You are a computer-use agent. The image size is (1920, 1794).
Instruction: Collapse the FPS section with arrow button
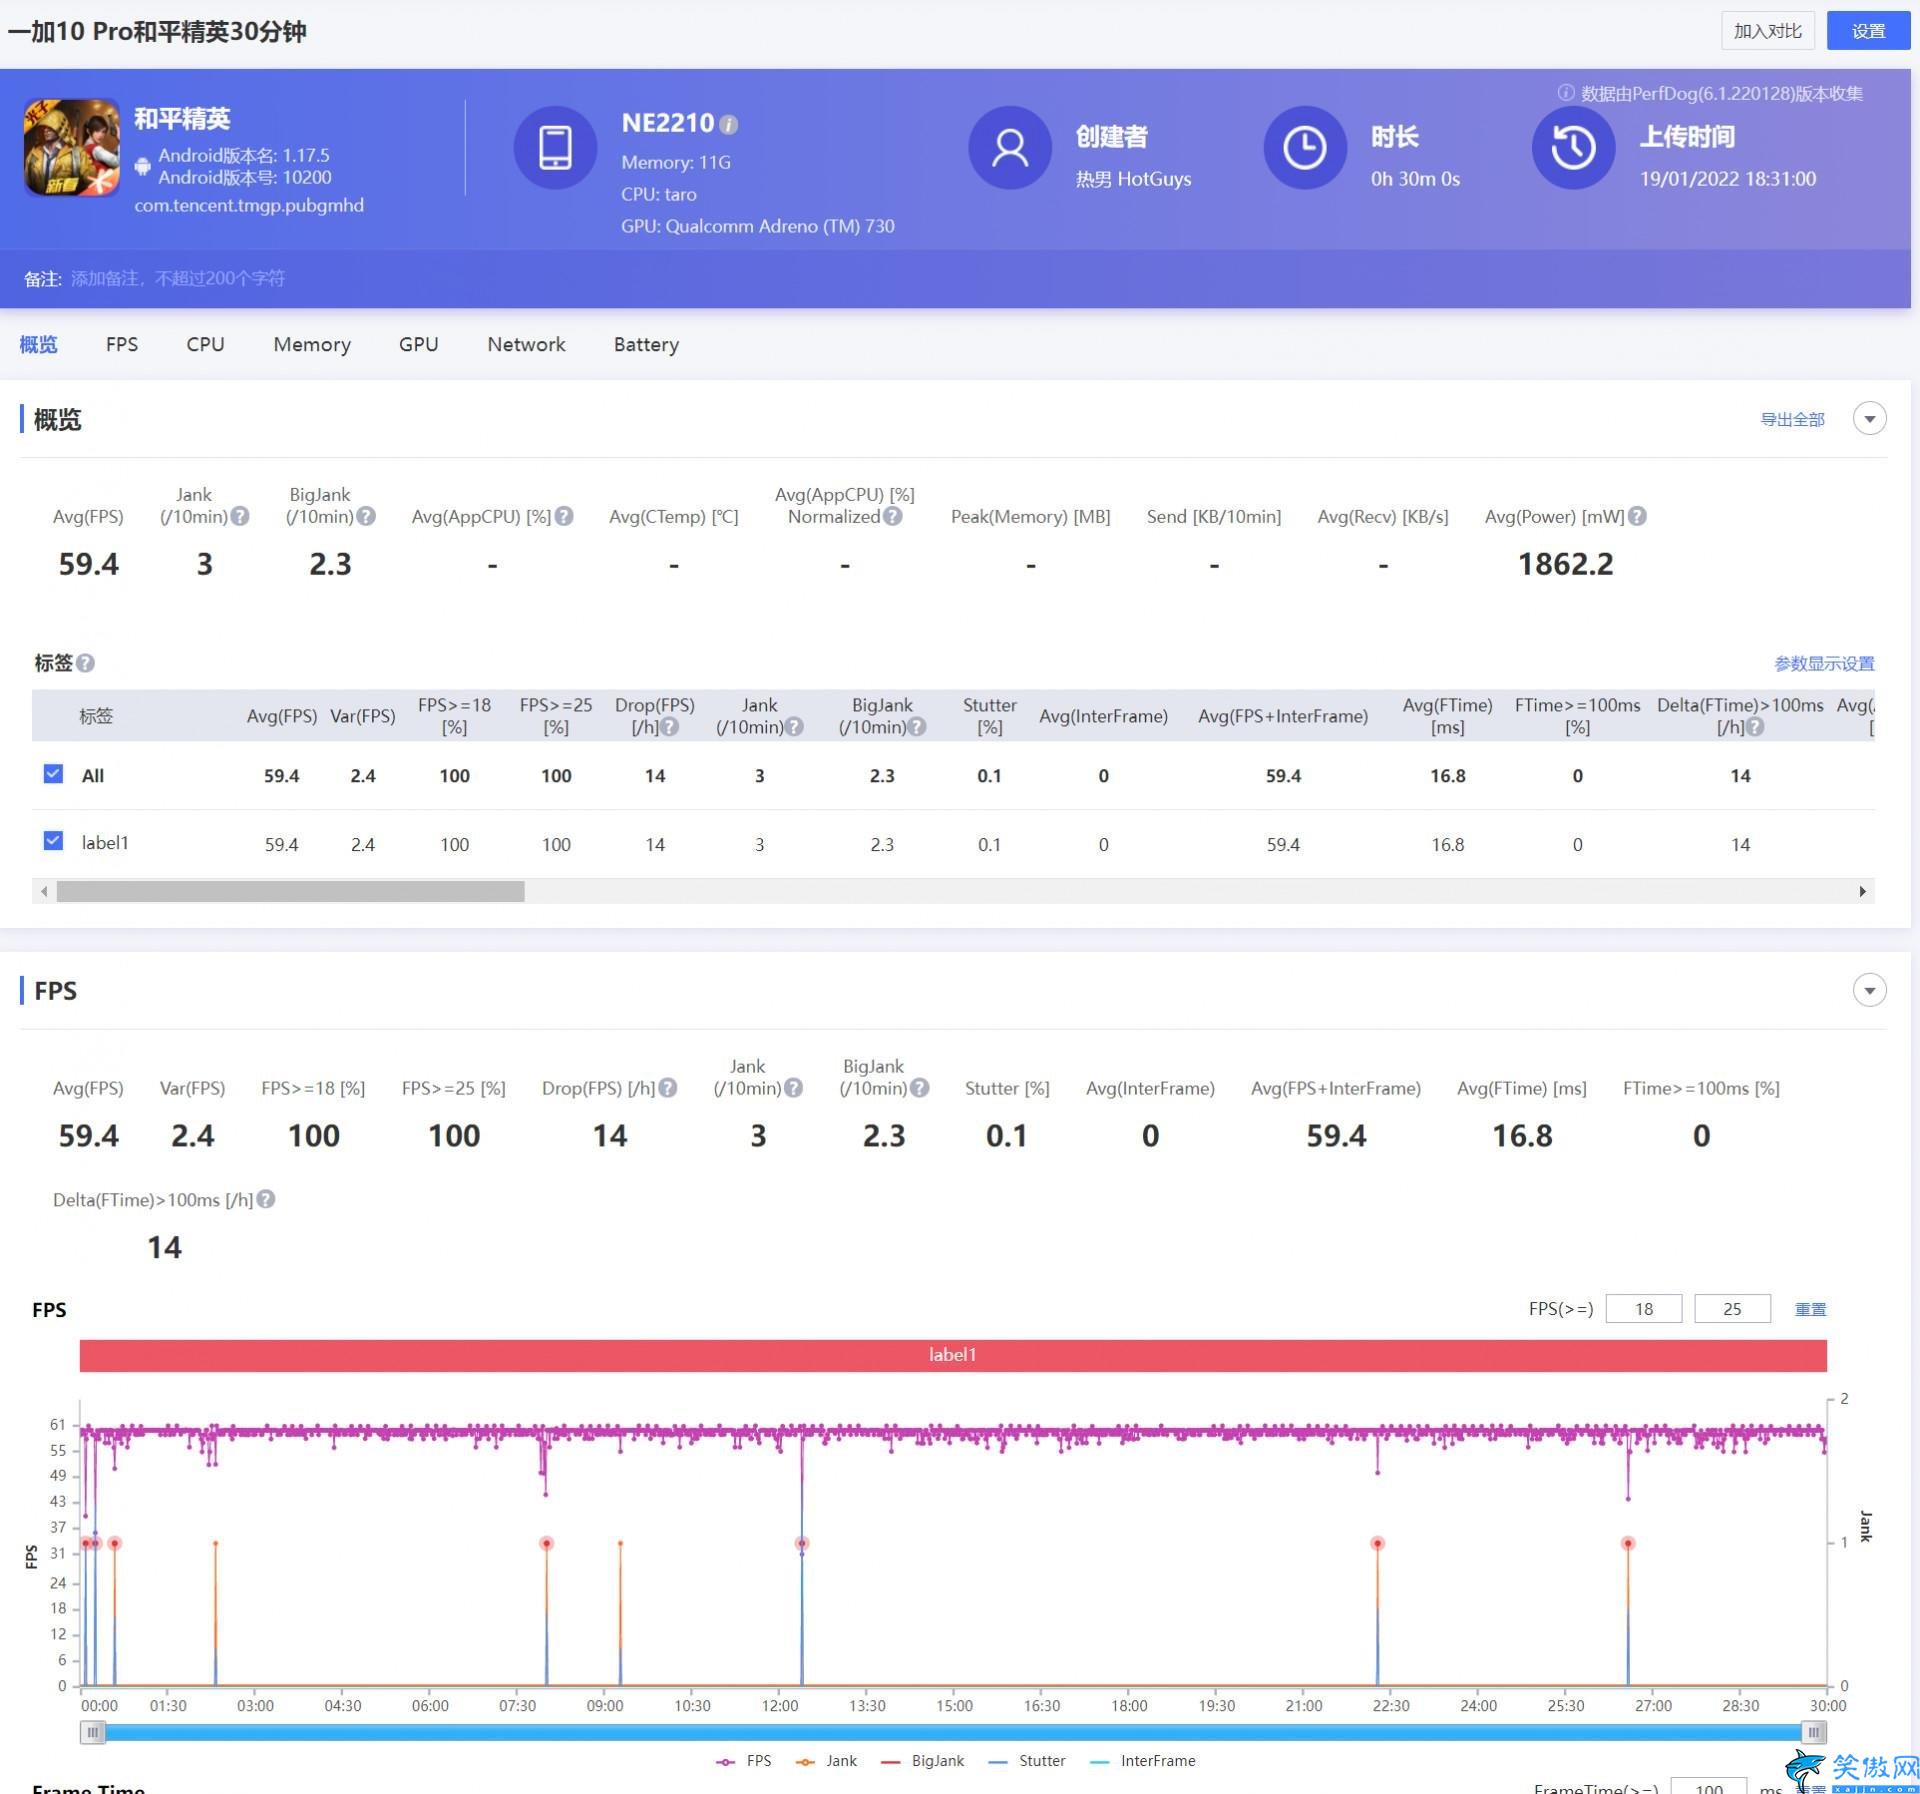click(1869, 991)
